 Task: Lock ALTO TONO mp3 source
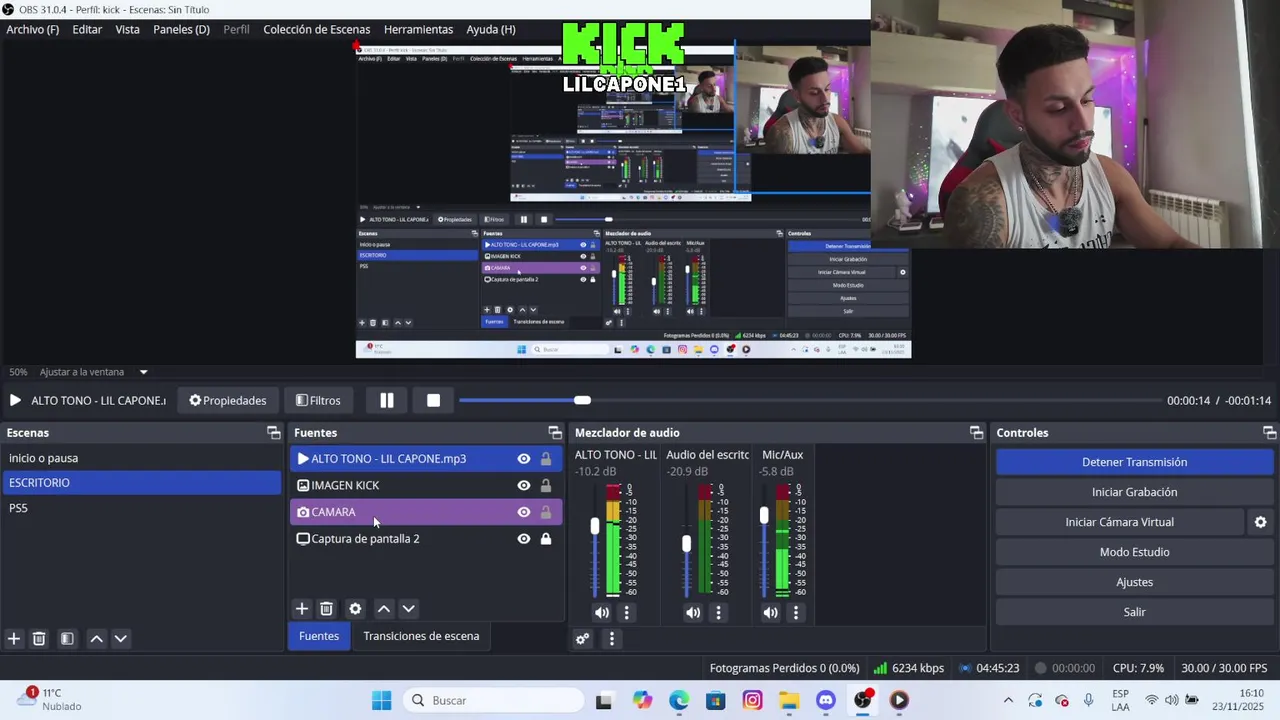pos(546,459)
